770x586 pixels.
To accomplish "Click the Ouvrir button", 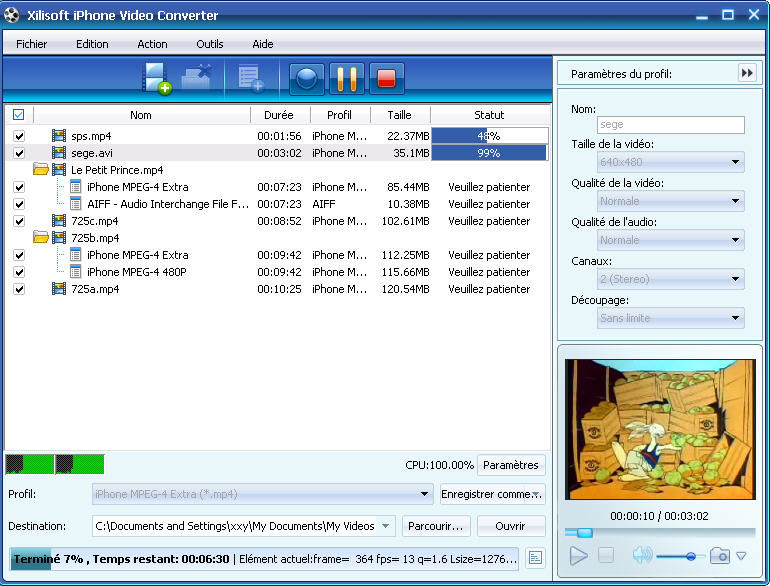I will (511, 526).
